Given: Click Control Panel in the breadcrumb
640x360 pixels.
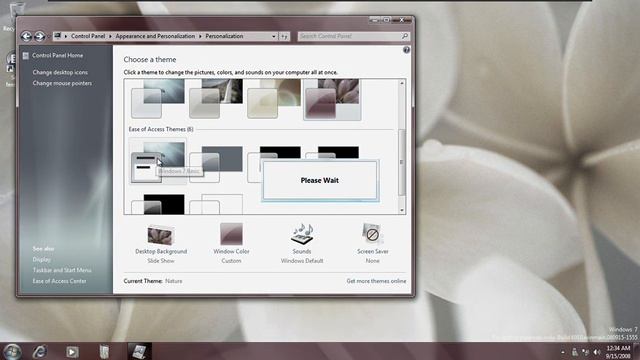Looking at the screenshot, I should tap(88, 36).
